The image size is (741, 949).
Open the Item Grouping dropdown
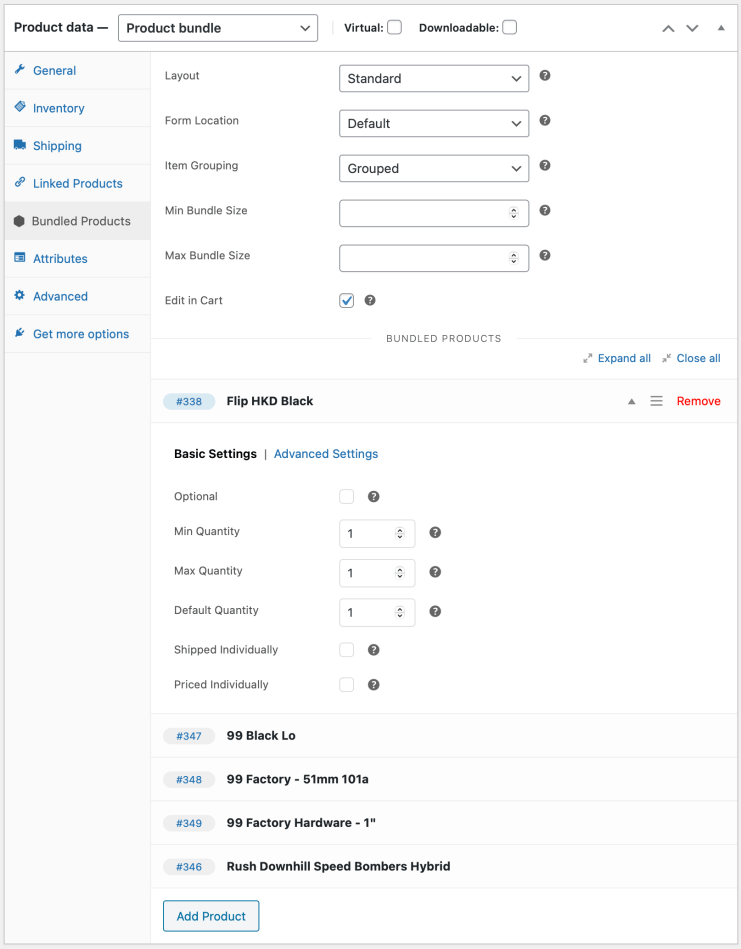click(x=434, y=169)
